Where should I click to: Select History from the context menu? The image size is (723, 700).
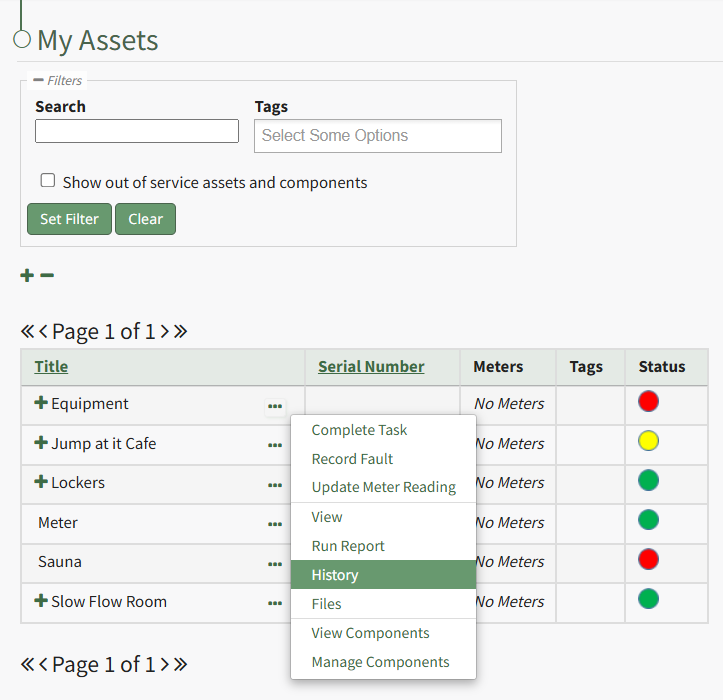[335, 575]
